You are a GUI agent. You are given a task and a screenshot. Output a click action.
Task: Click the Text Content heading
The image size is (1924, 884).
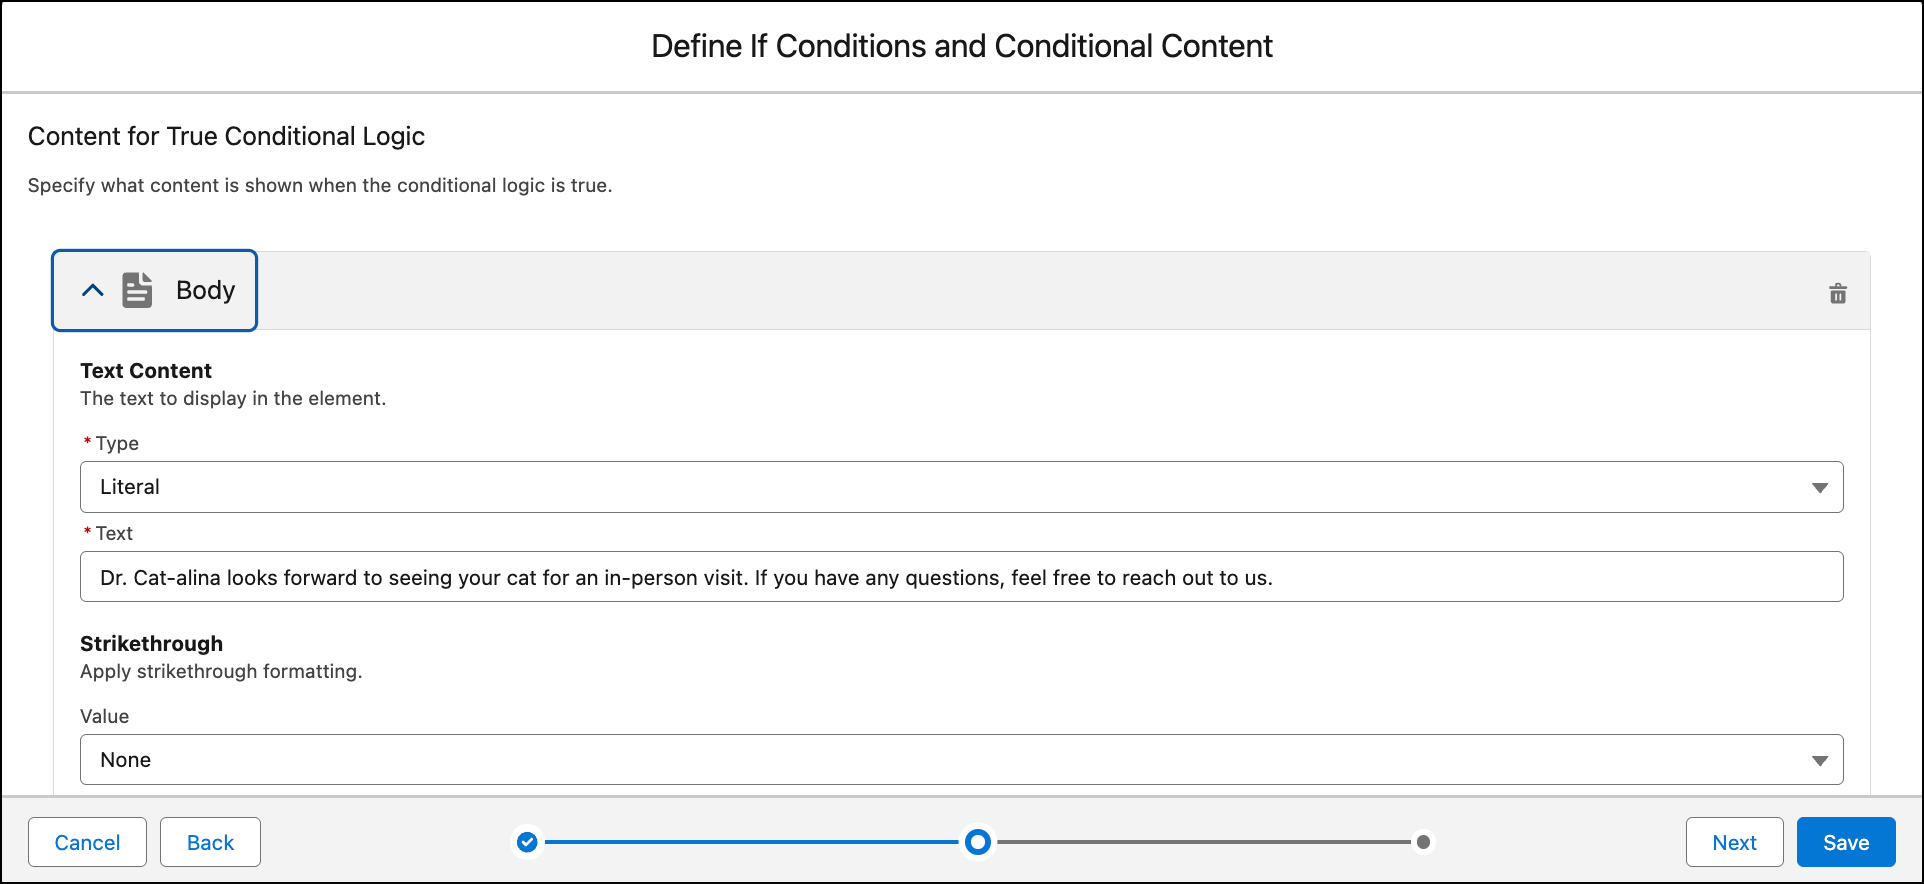coord(146,371)
